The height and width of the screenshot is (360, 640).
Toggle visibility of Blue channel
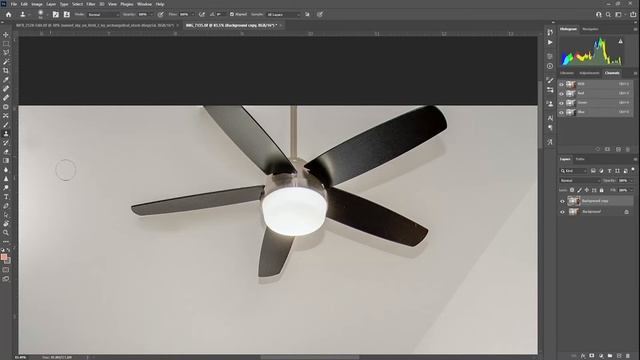[561, 112]
